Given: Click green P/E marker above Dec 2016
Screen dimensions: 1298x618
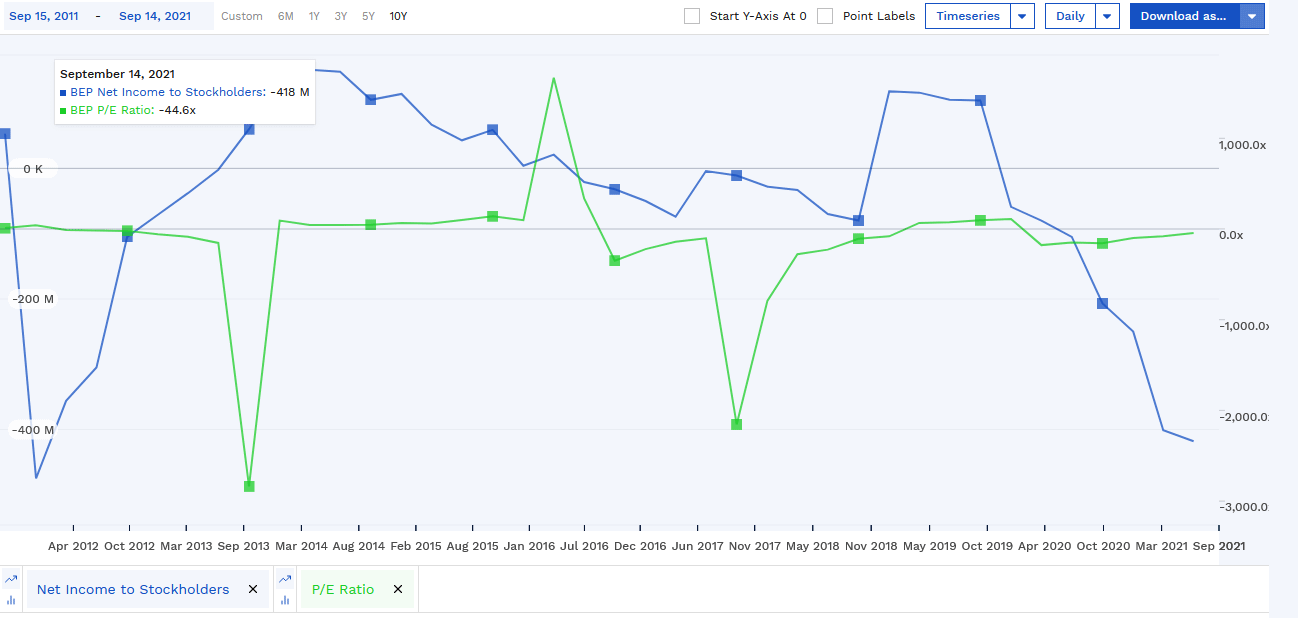Looking at the screenshot, I should coord(614,260).
